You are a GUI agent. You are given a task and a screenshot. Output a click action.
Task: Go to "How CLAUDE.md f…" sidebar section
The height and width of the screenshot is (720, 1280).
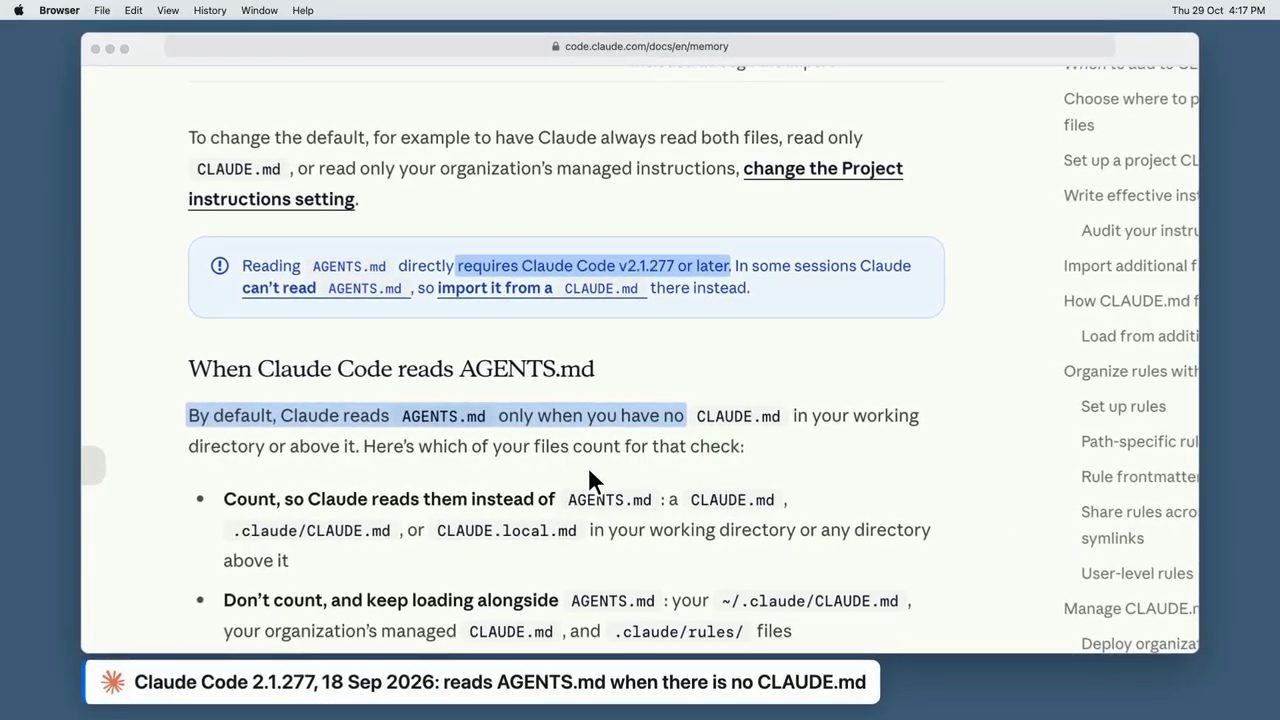[x=1130, y=300]
